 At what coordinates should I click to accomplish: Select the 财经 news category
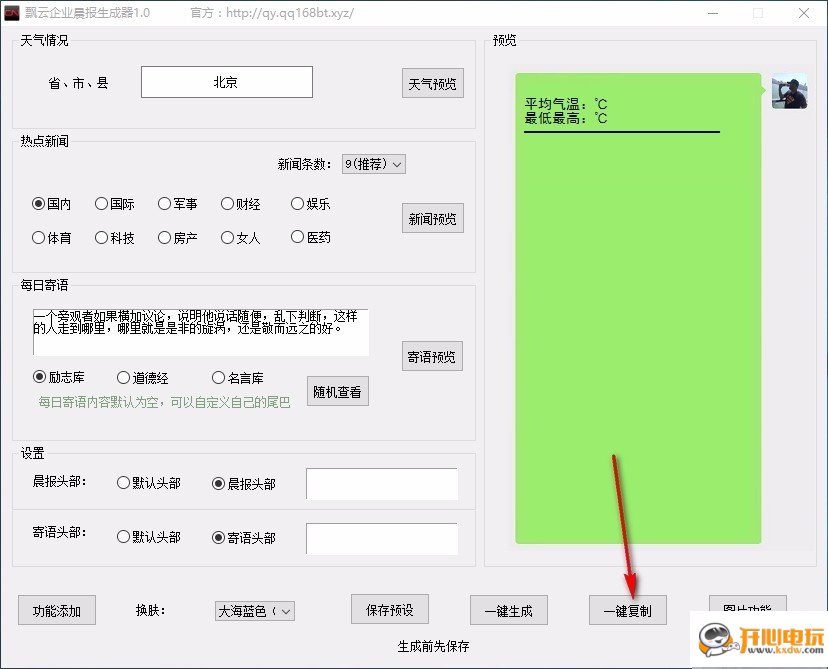[241, 204]
